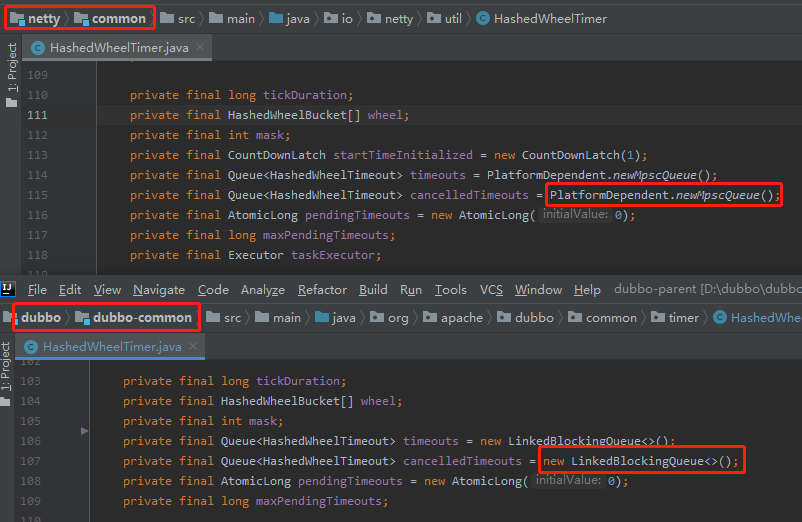Open the Navigate menu
This screenshot has height=522, width=802.
[x=159, y=290]
